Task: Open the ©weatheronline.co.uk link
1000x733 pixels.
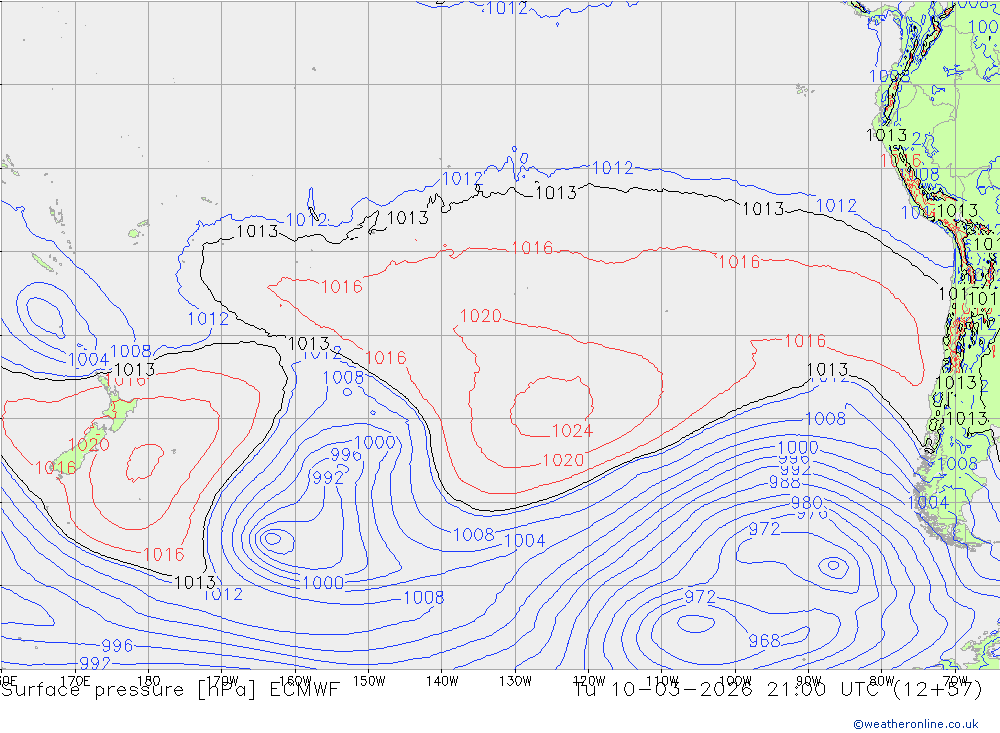Action: point(916,724)
